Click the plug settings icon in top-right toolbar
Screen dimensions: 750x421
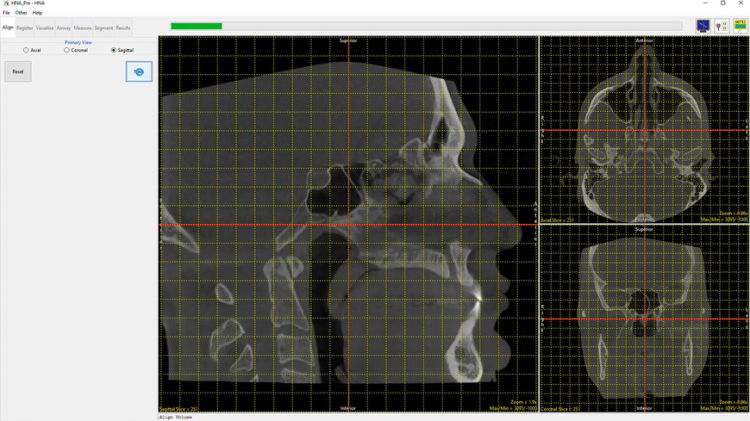pyautogui.click(x=722, y=26)
